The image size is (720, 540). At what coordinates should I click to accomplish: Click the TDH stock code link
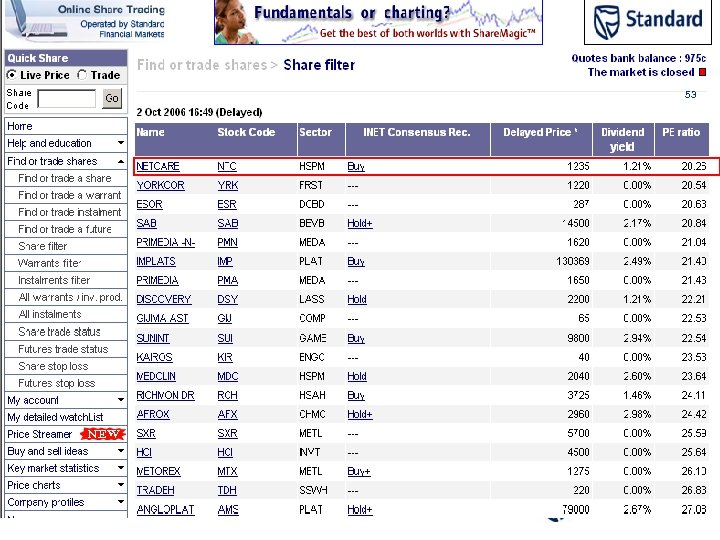pos(227,490)
